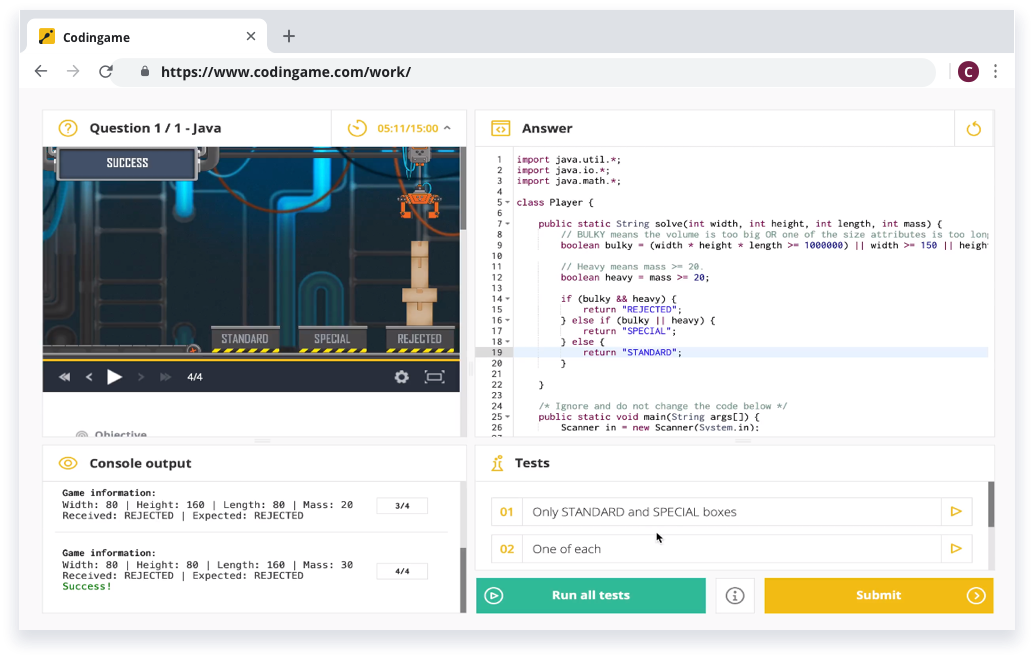Fold the solve method at line 7

pyautogui.click(x=508, y=224)
